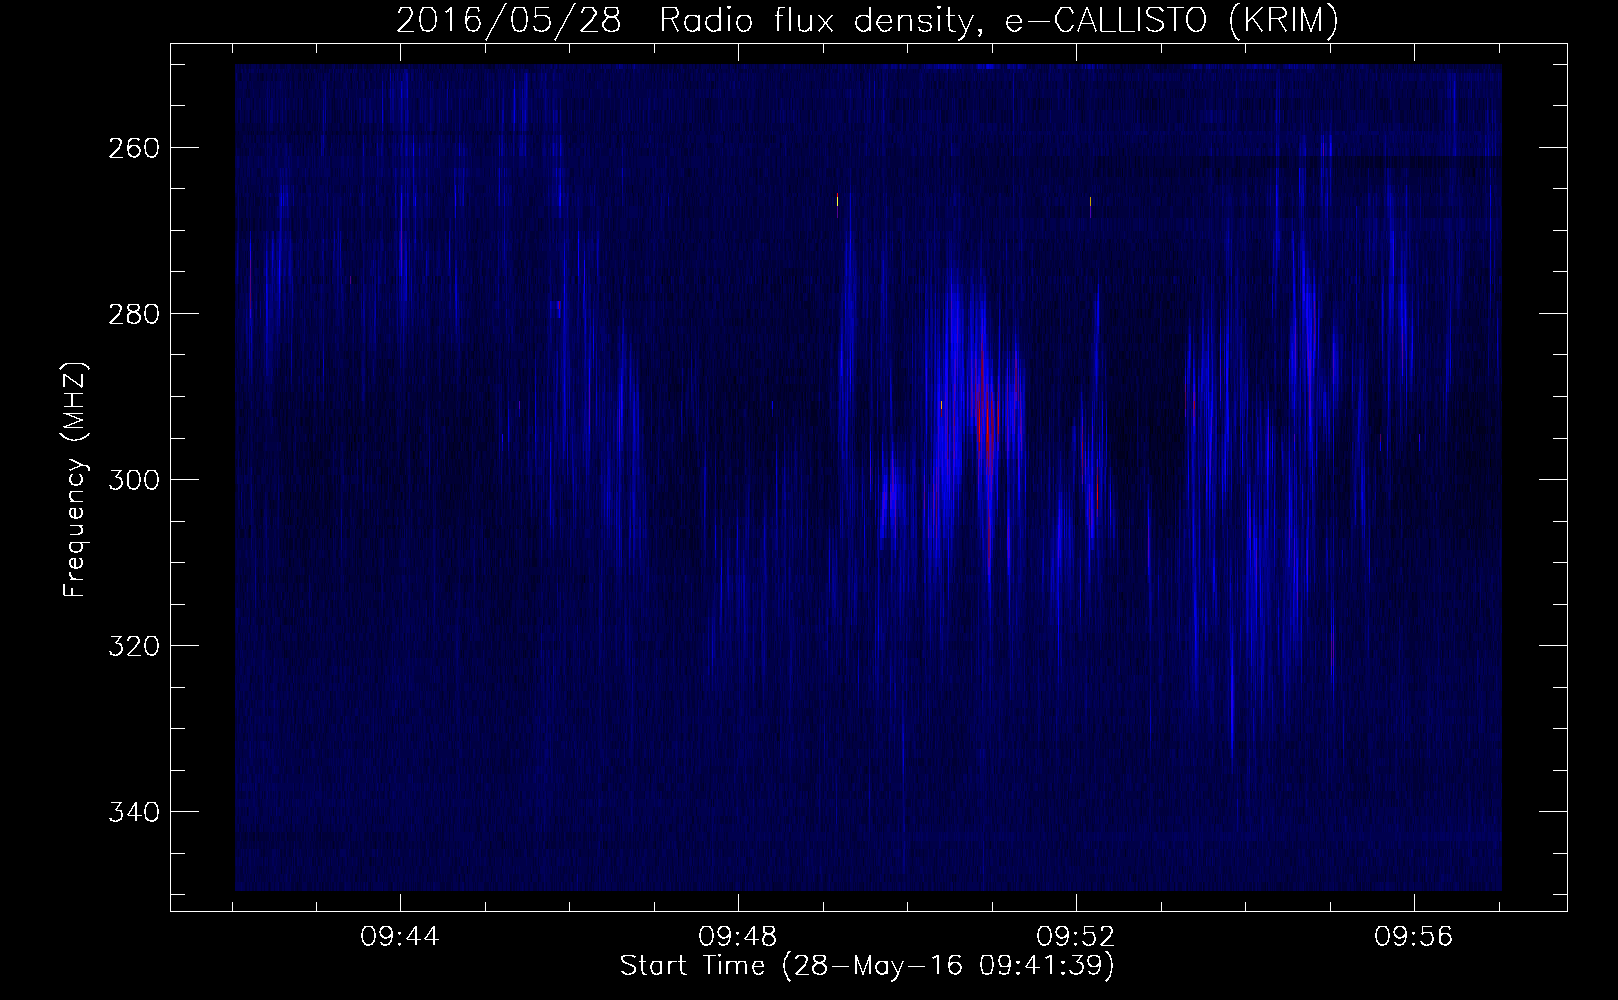Click the 09:44 time tick label
Viewport: 1618px width, 1000px height.
click(401, 937)
